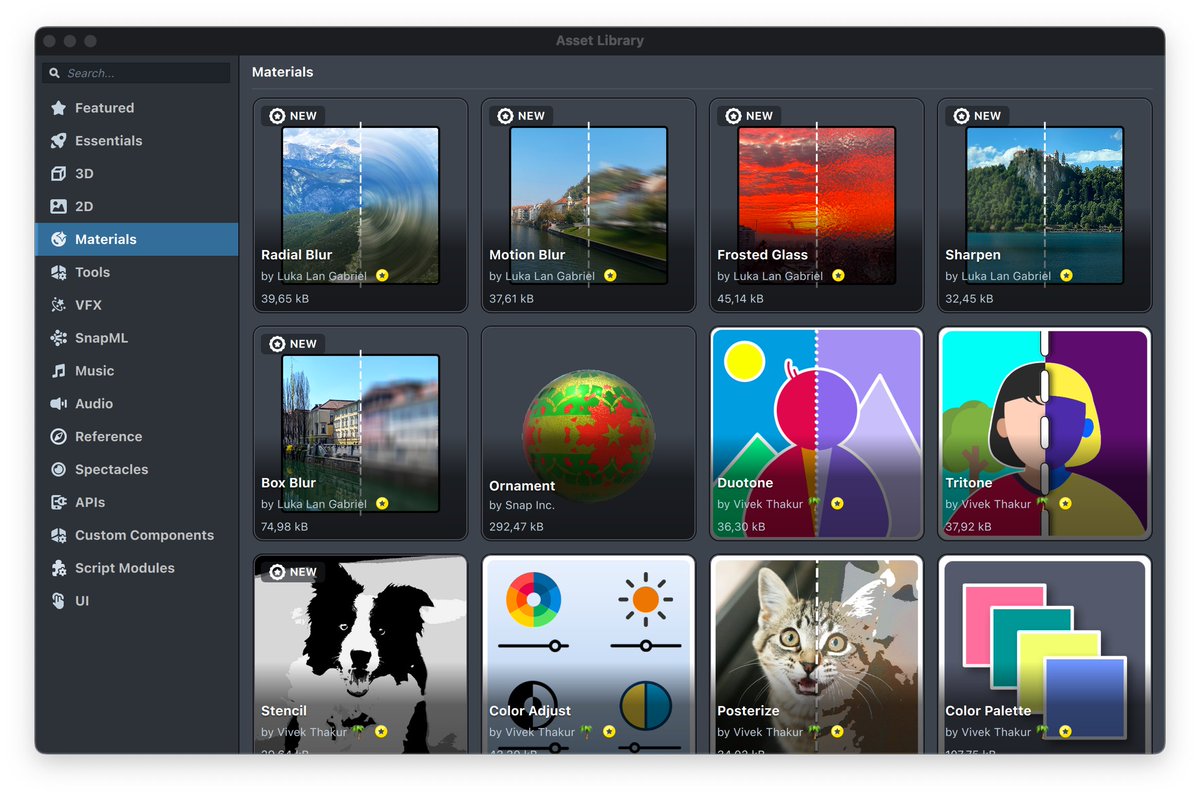Click yellow star badge on Frosted Glass card
This screenshot has height=797, width=1200.
point(838,276)
